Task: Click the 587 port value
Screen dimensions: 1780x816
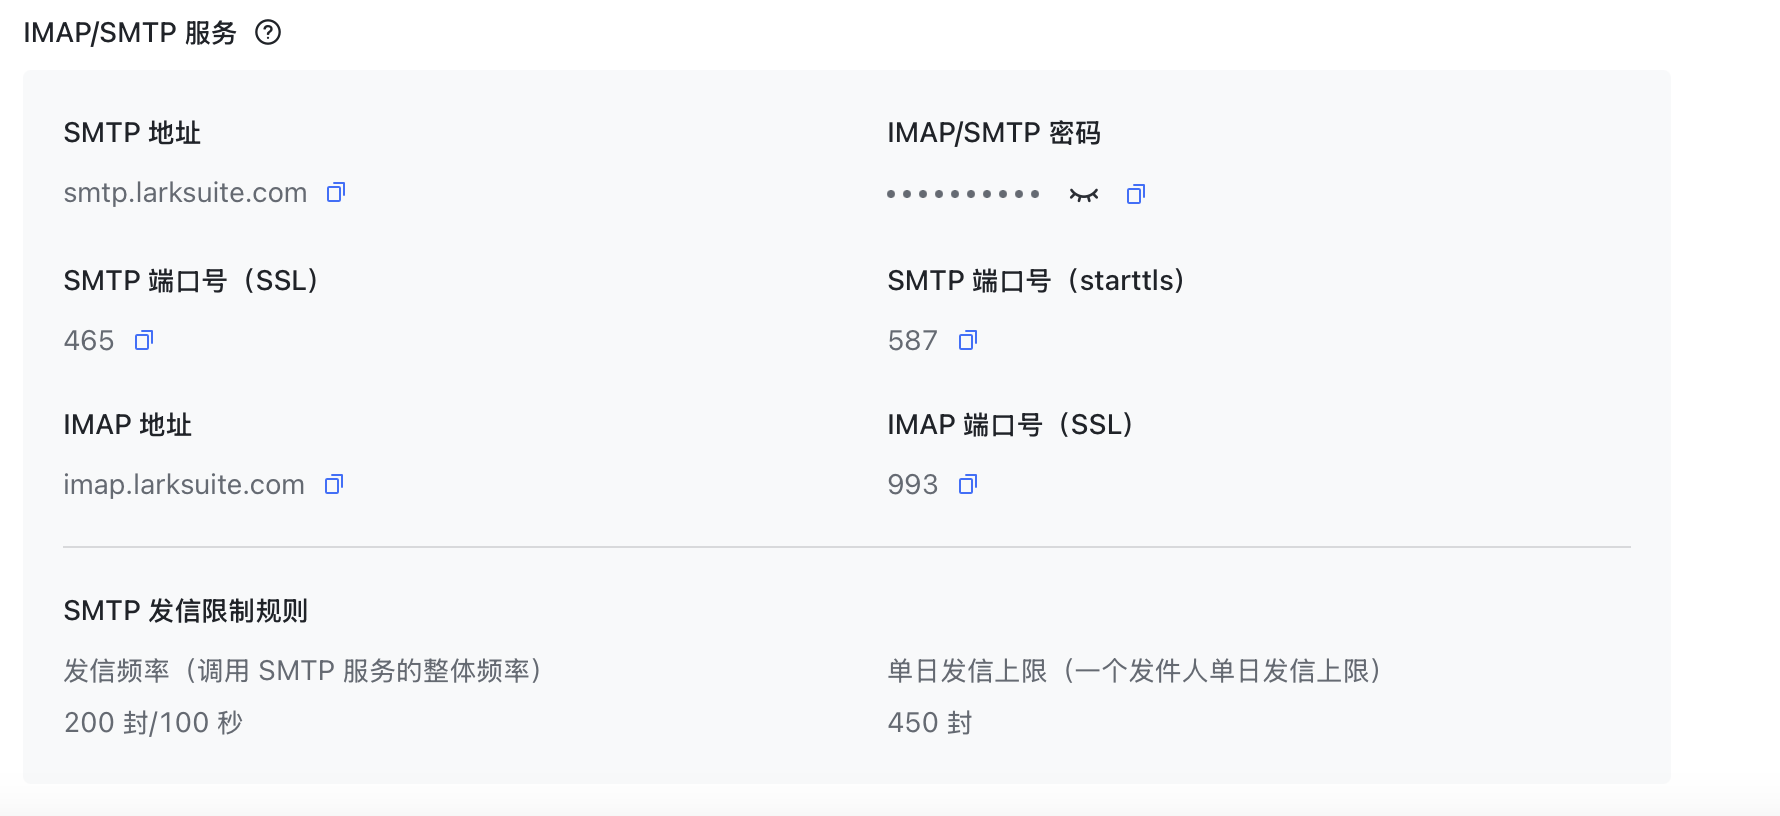Action: [x=913, y=341]
